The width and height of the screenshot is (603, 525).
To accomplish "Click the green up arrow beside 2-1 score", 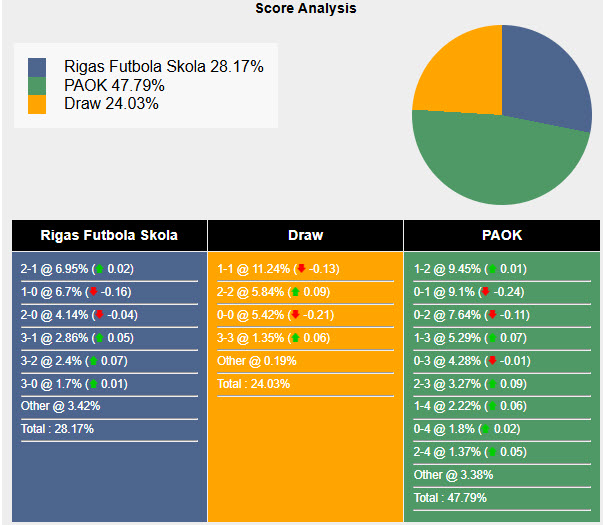I will coord(100,269).
